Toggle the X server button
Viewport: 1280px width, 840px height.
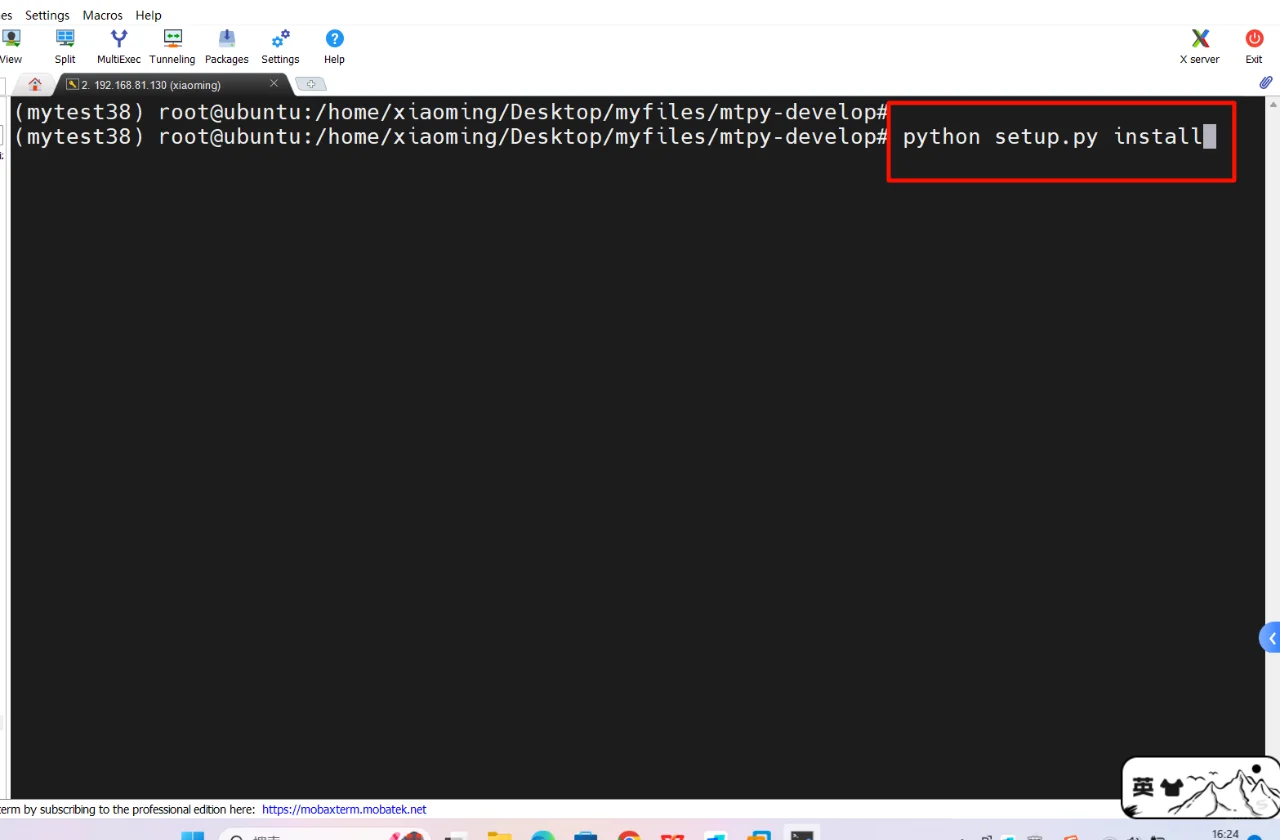(x=1200, y=46)
